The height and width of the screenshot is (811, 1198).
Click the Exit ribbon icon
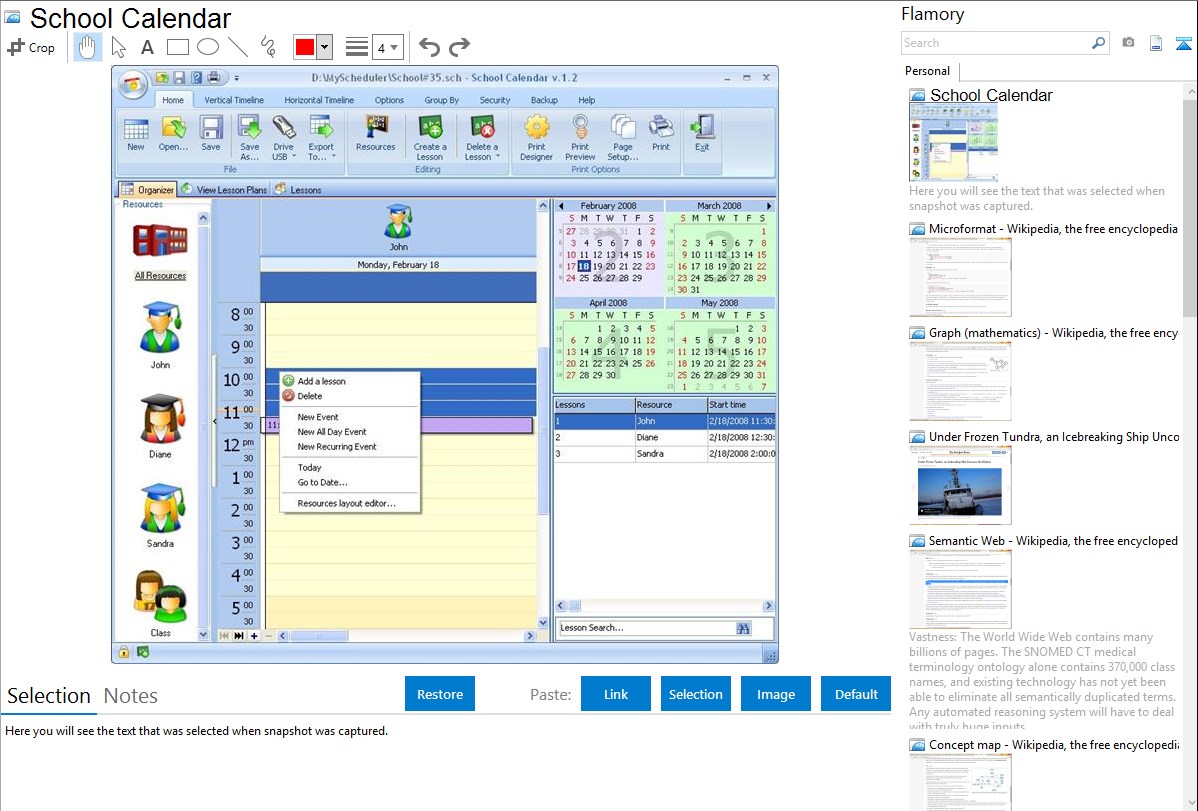click(701, 134)
